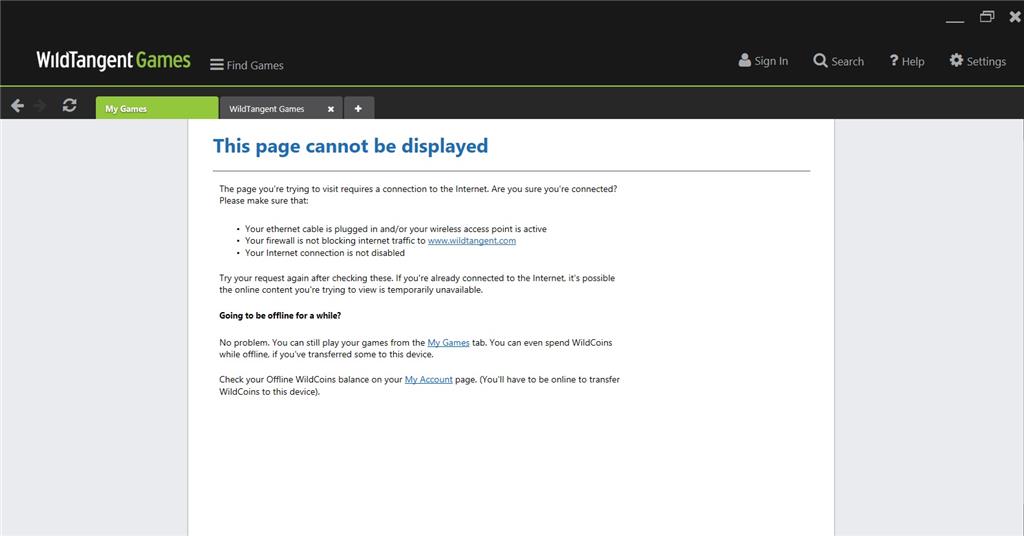Screen dimensions: 1024x536
Task: Open the Find Games menu
Action: [x=246, y=65]
